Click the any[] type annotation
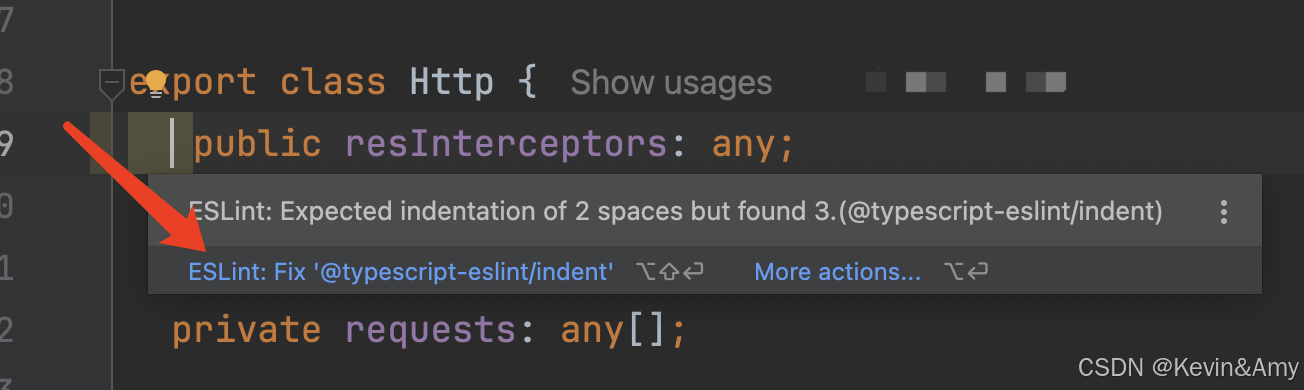1304x390 pixels. click(613, 329)
